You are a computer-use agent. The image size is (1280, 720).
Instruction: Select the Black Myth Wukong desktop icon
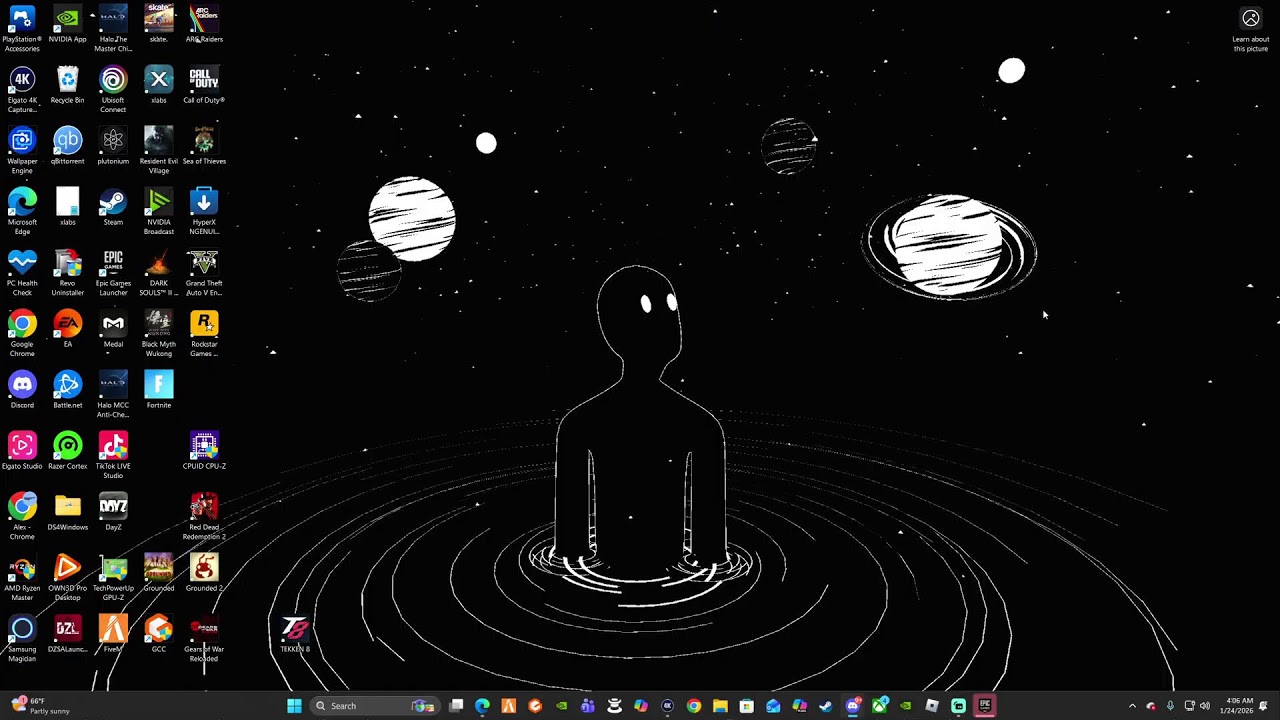(158, 334)
